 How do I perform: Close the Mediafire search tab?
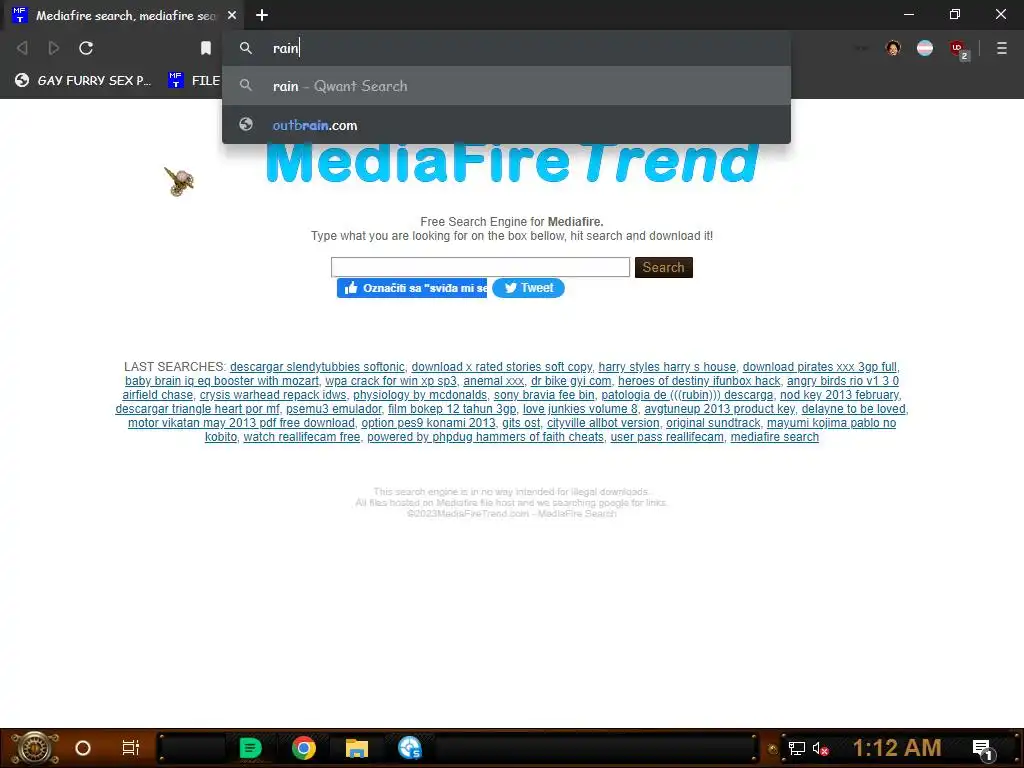(232, 15)
